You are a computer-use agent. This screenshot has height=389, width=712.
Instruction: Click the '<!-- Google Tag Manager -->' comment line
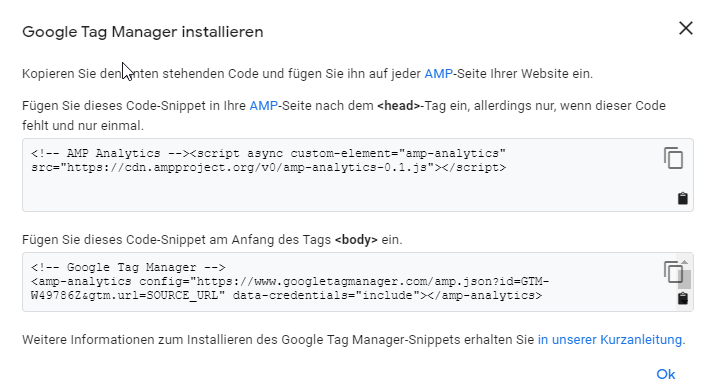pyautogui.click(x=128, y=267)
